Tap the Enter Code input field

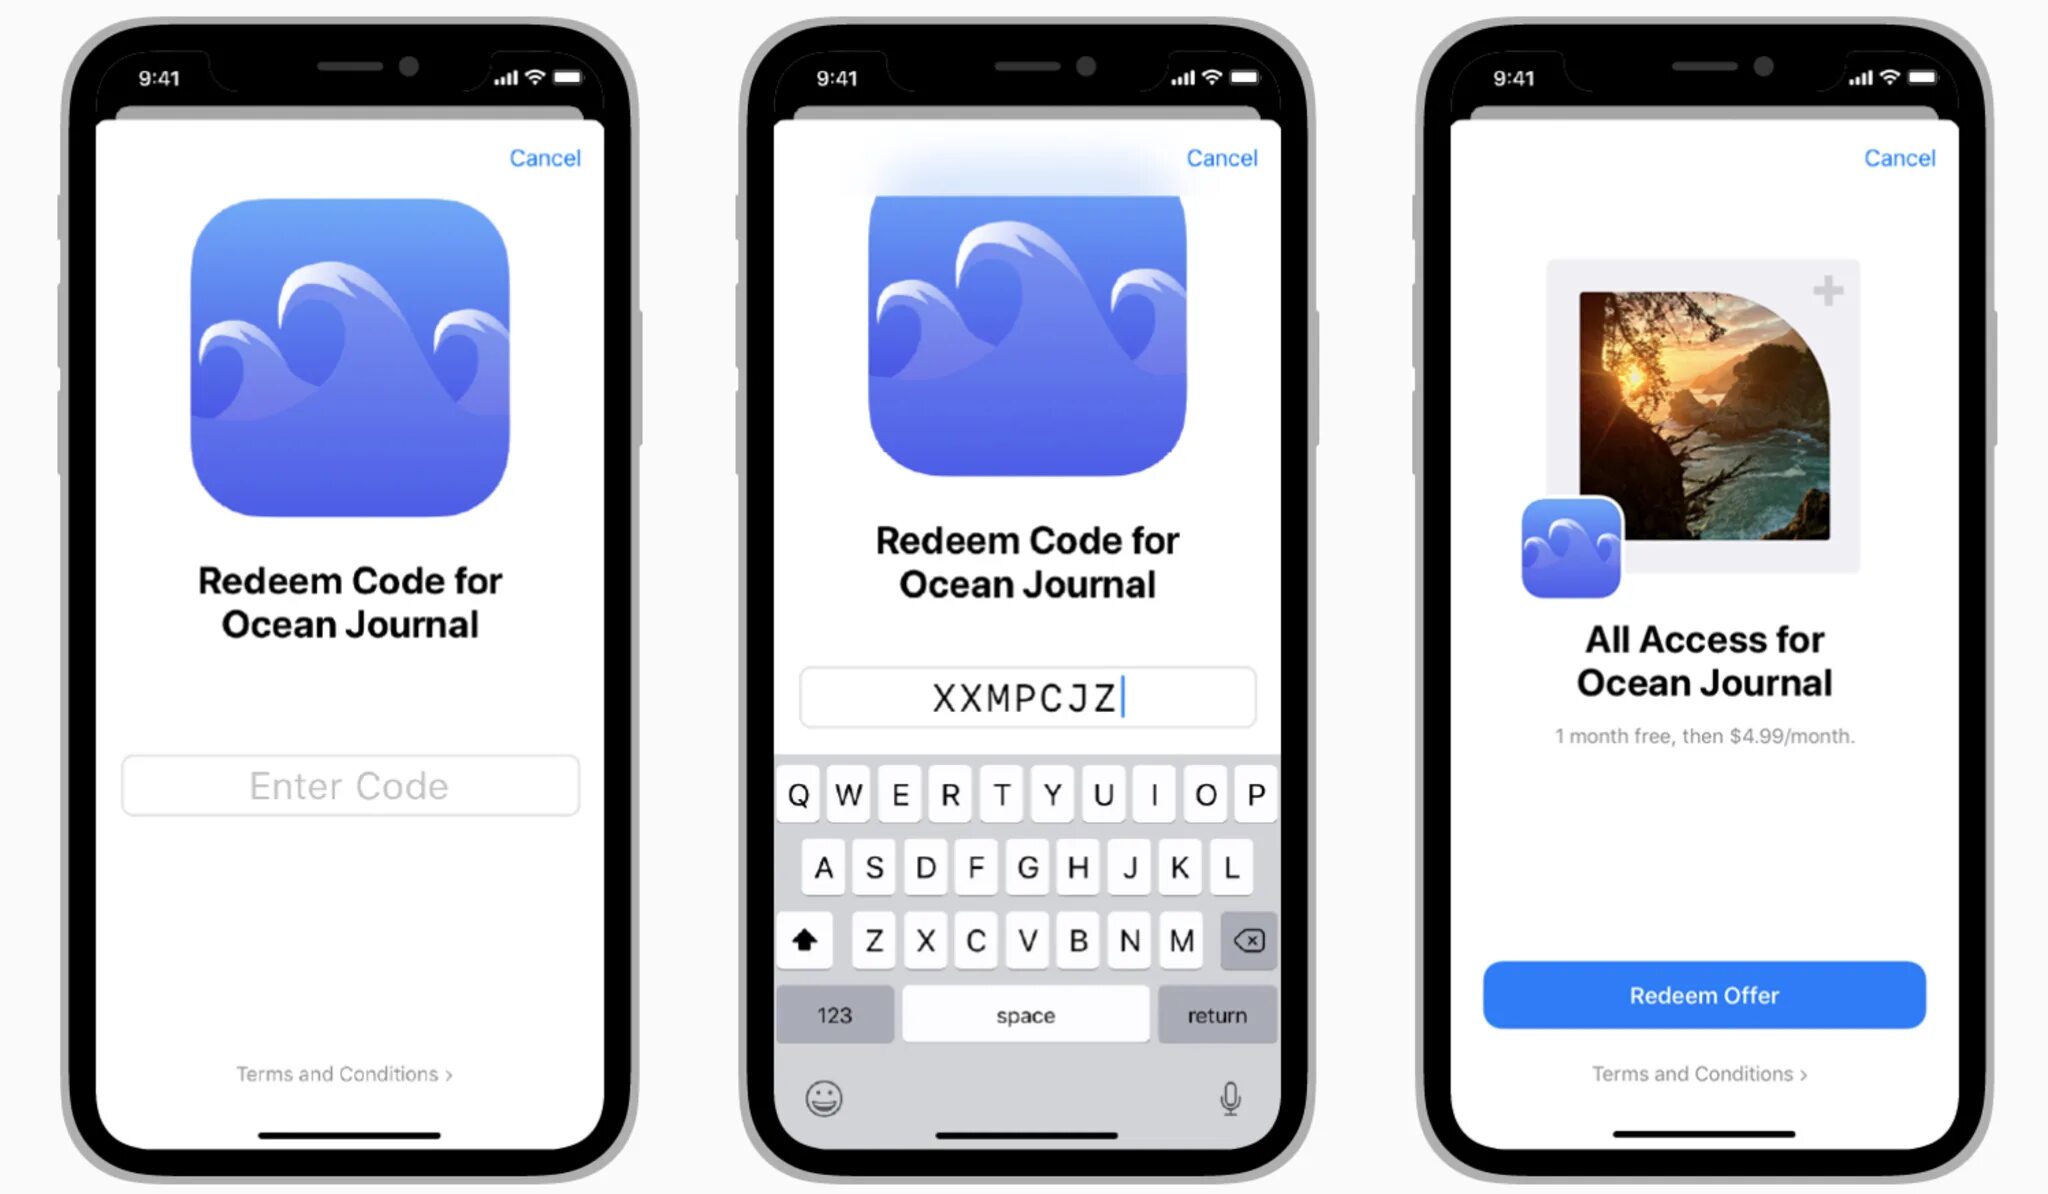tap(350, 786)
